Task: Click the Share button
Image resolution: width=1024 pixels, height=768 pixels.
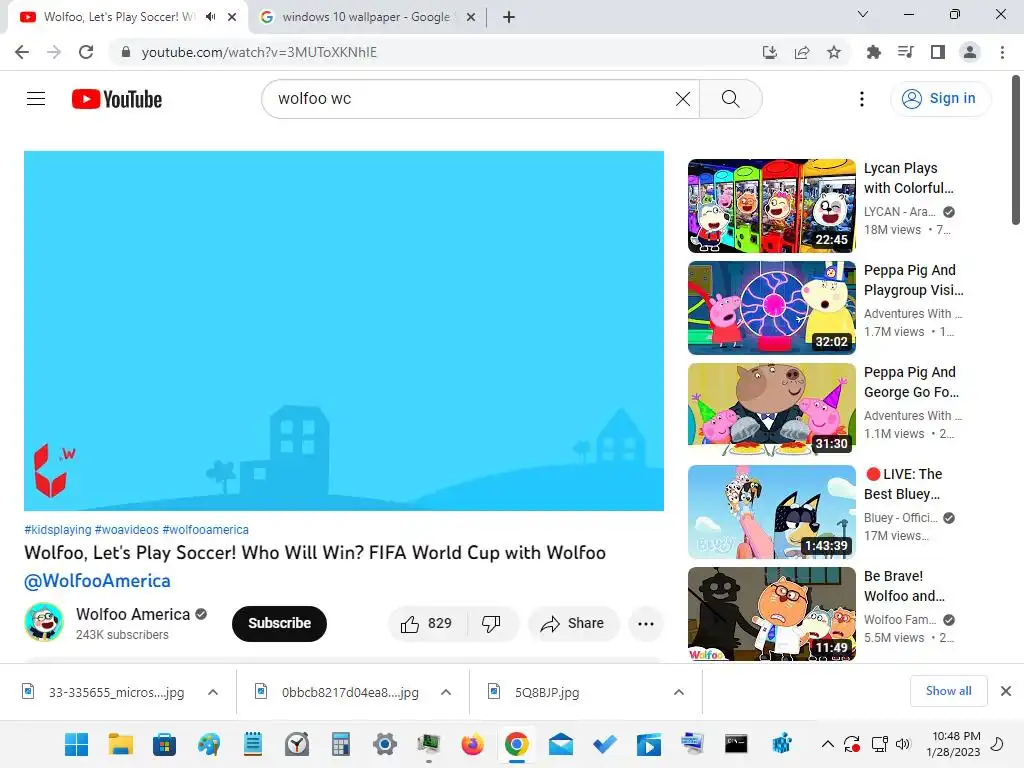Action: [573, 624]
